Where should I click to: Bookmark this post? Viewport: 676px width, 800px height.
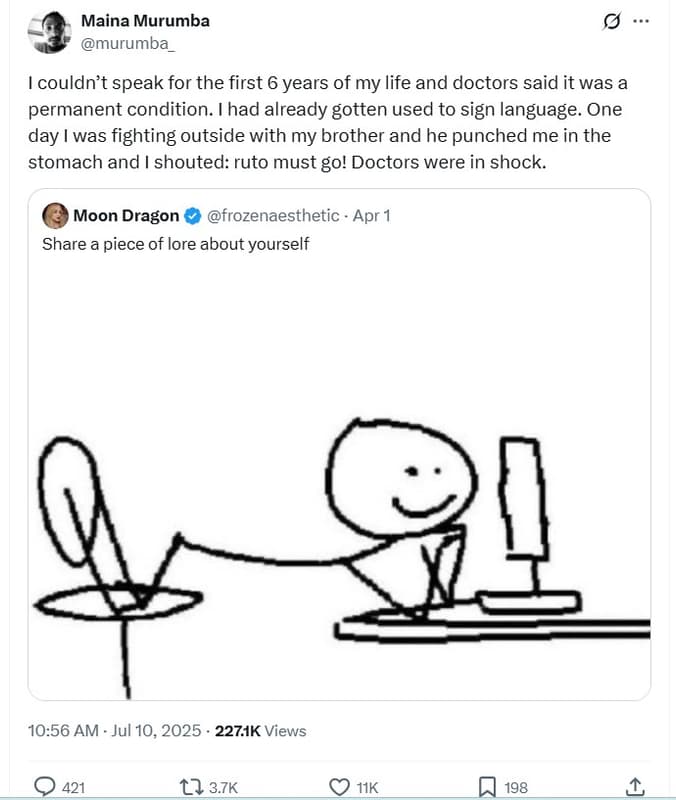487,787
